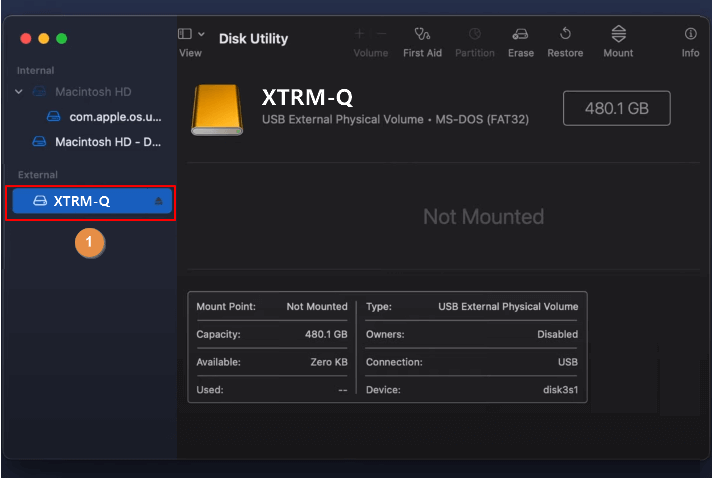Select the com.apple.os.u... snapshot volume
This screenshot has height=478, width=712.
coord(115,117)
